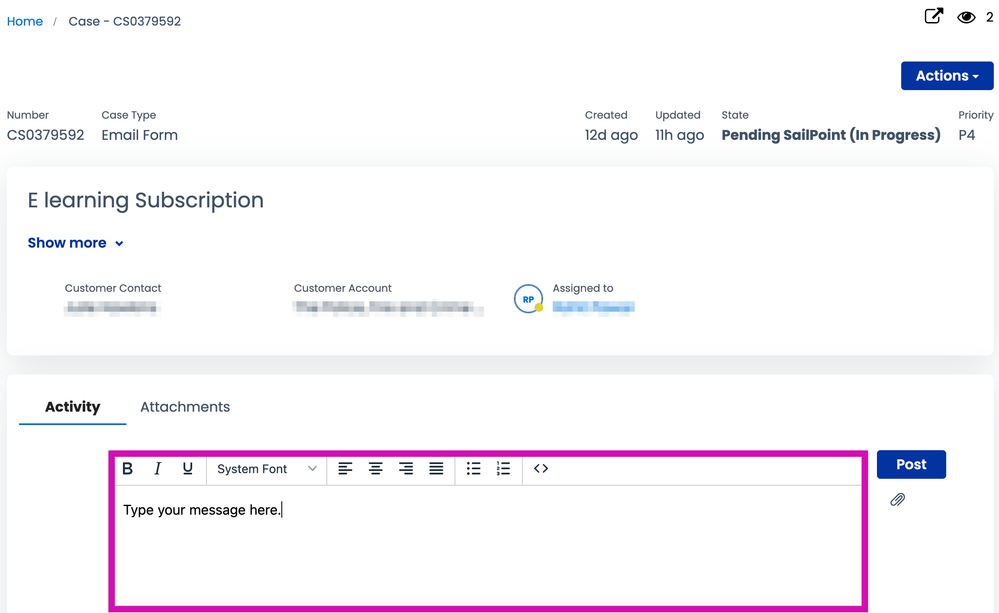Switch to the Attachments tab
999x613 pixels.
185,407
